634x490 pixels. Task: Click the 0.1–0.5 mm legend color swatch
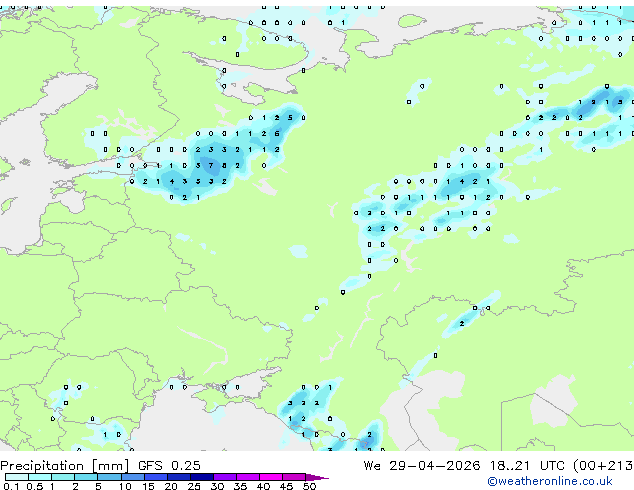point(17,477)
